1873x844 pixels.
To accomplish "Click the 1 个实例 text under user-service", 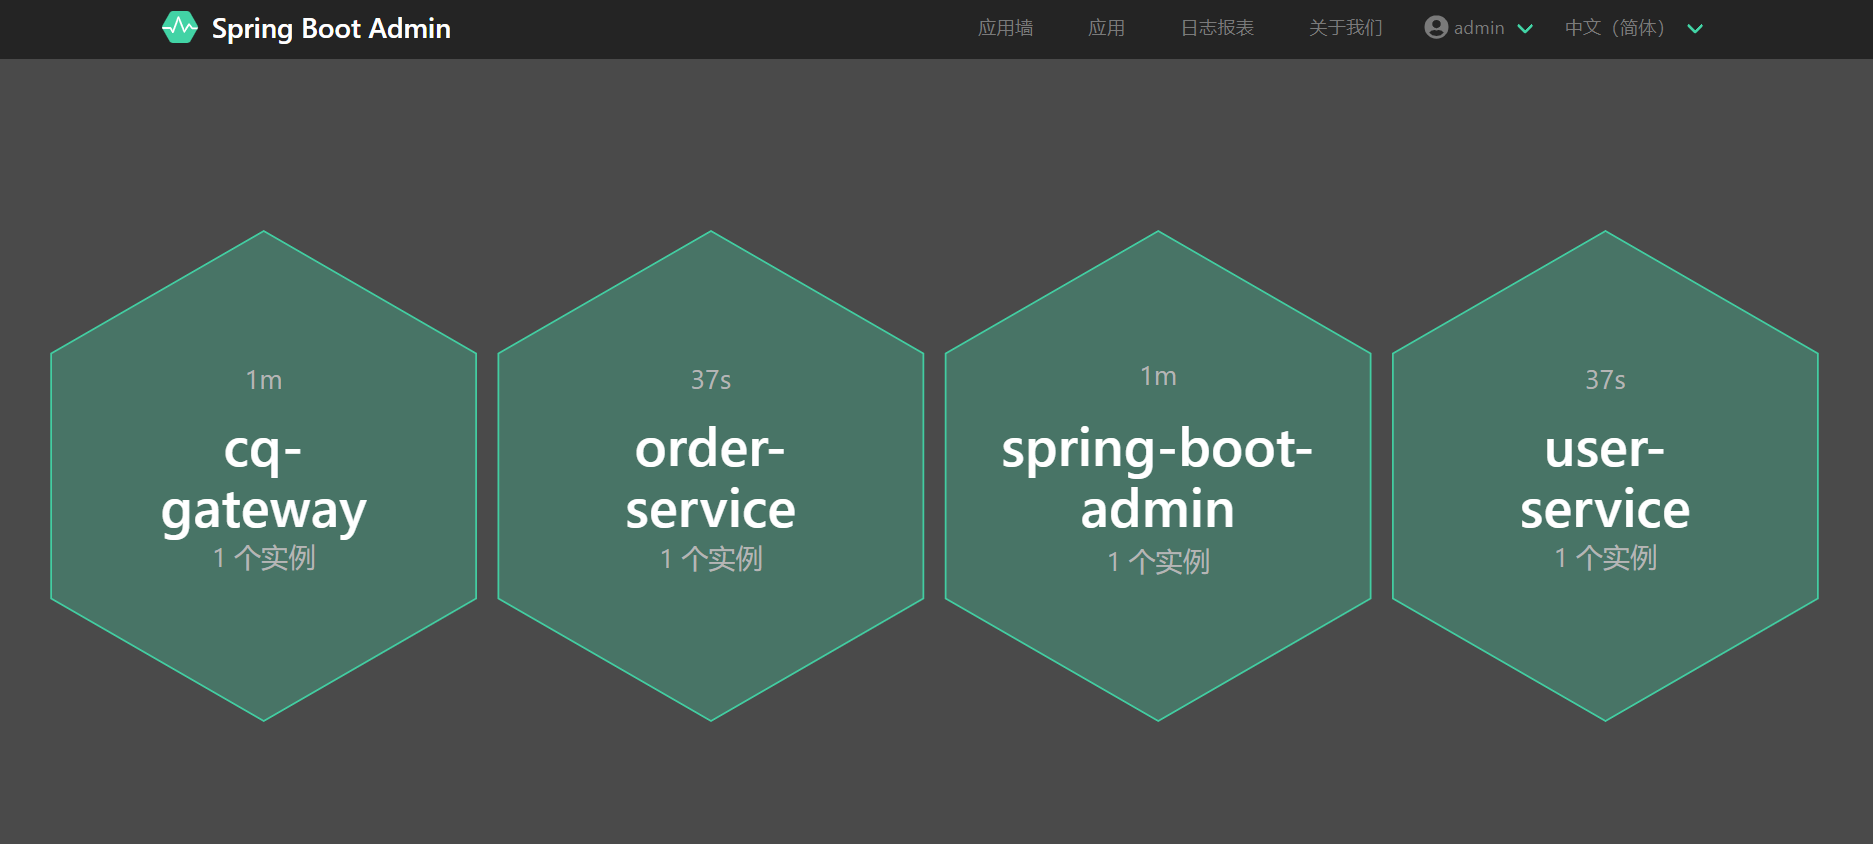I will [x=1605, y=557].
